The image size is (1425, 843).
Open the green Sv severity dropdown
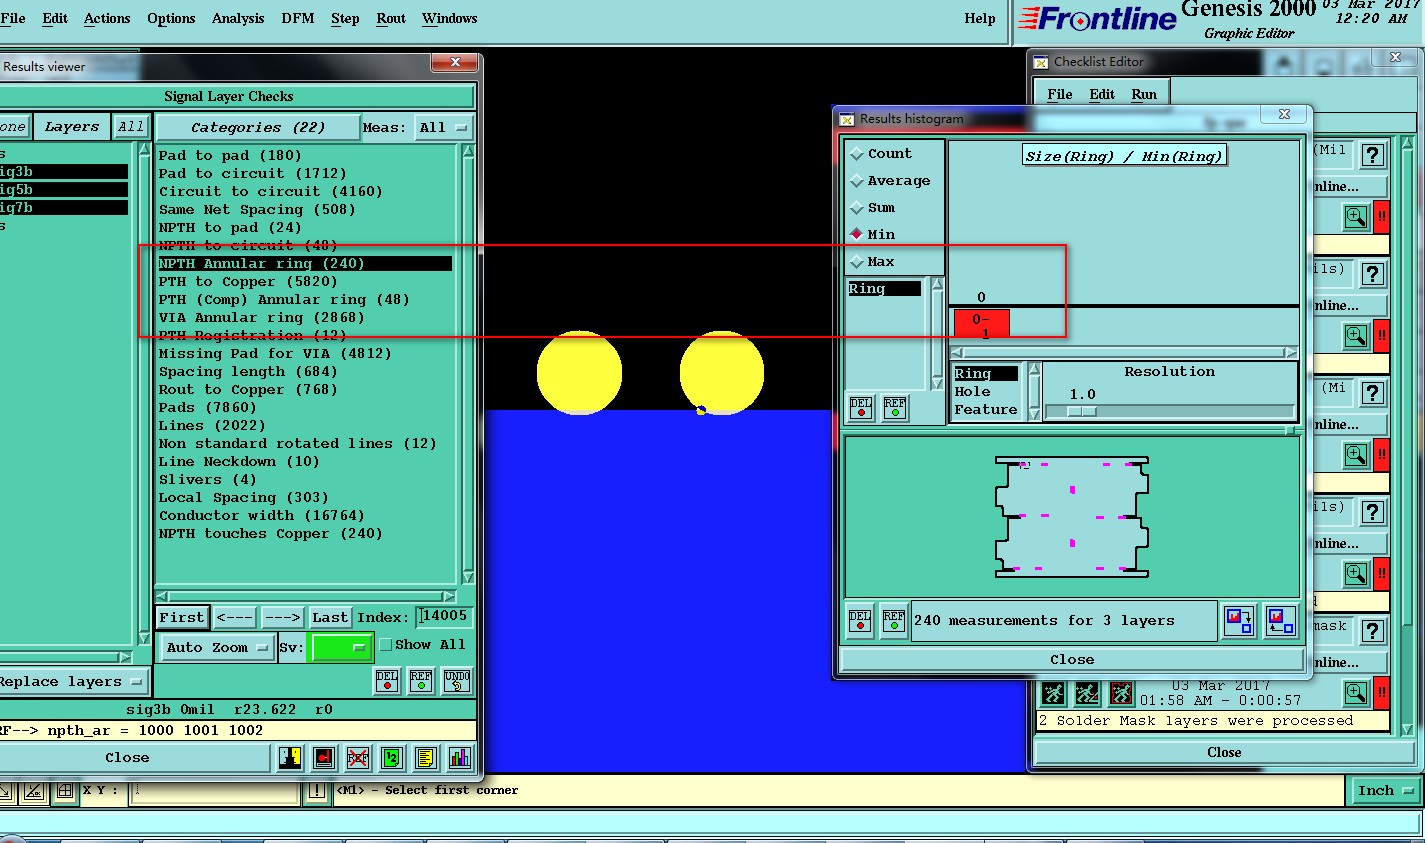pyautogui.click(x=342, y=648)
